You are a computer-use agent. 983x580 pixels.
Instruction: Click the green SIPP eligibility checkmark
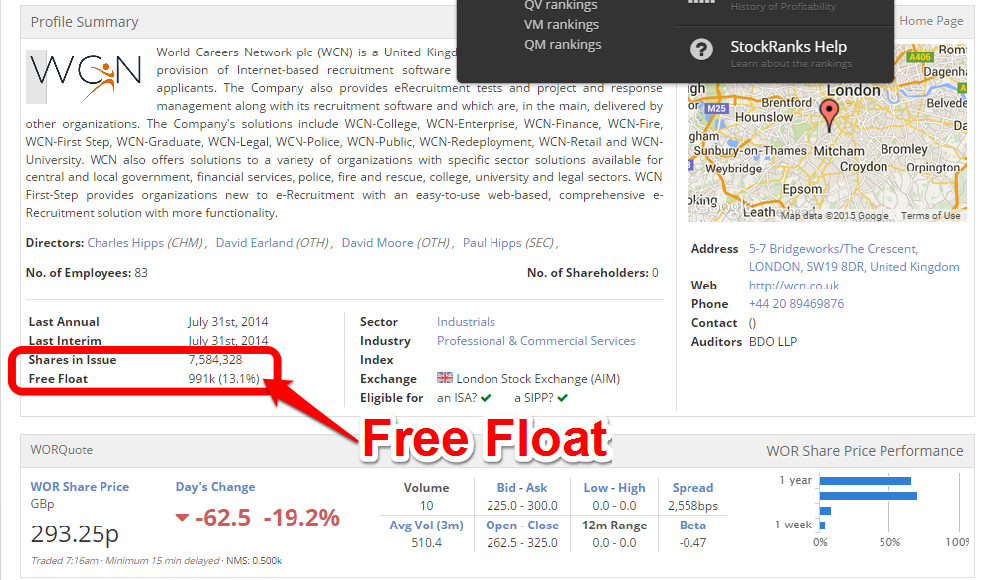[x=562, y=398]
